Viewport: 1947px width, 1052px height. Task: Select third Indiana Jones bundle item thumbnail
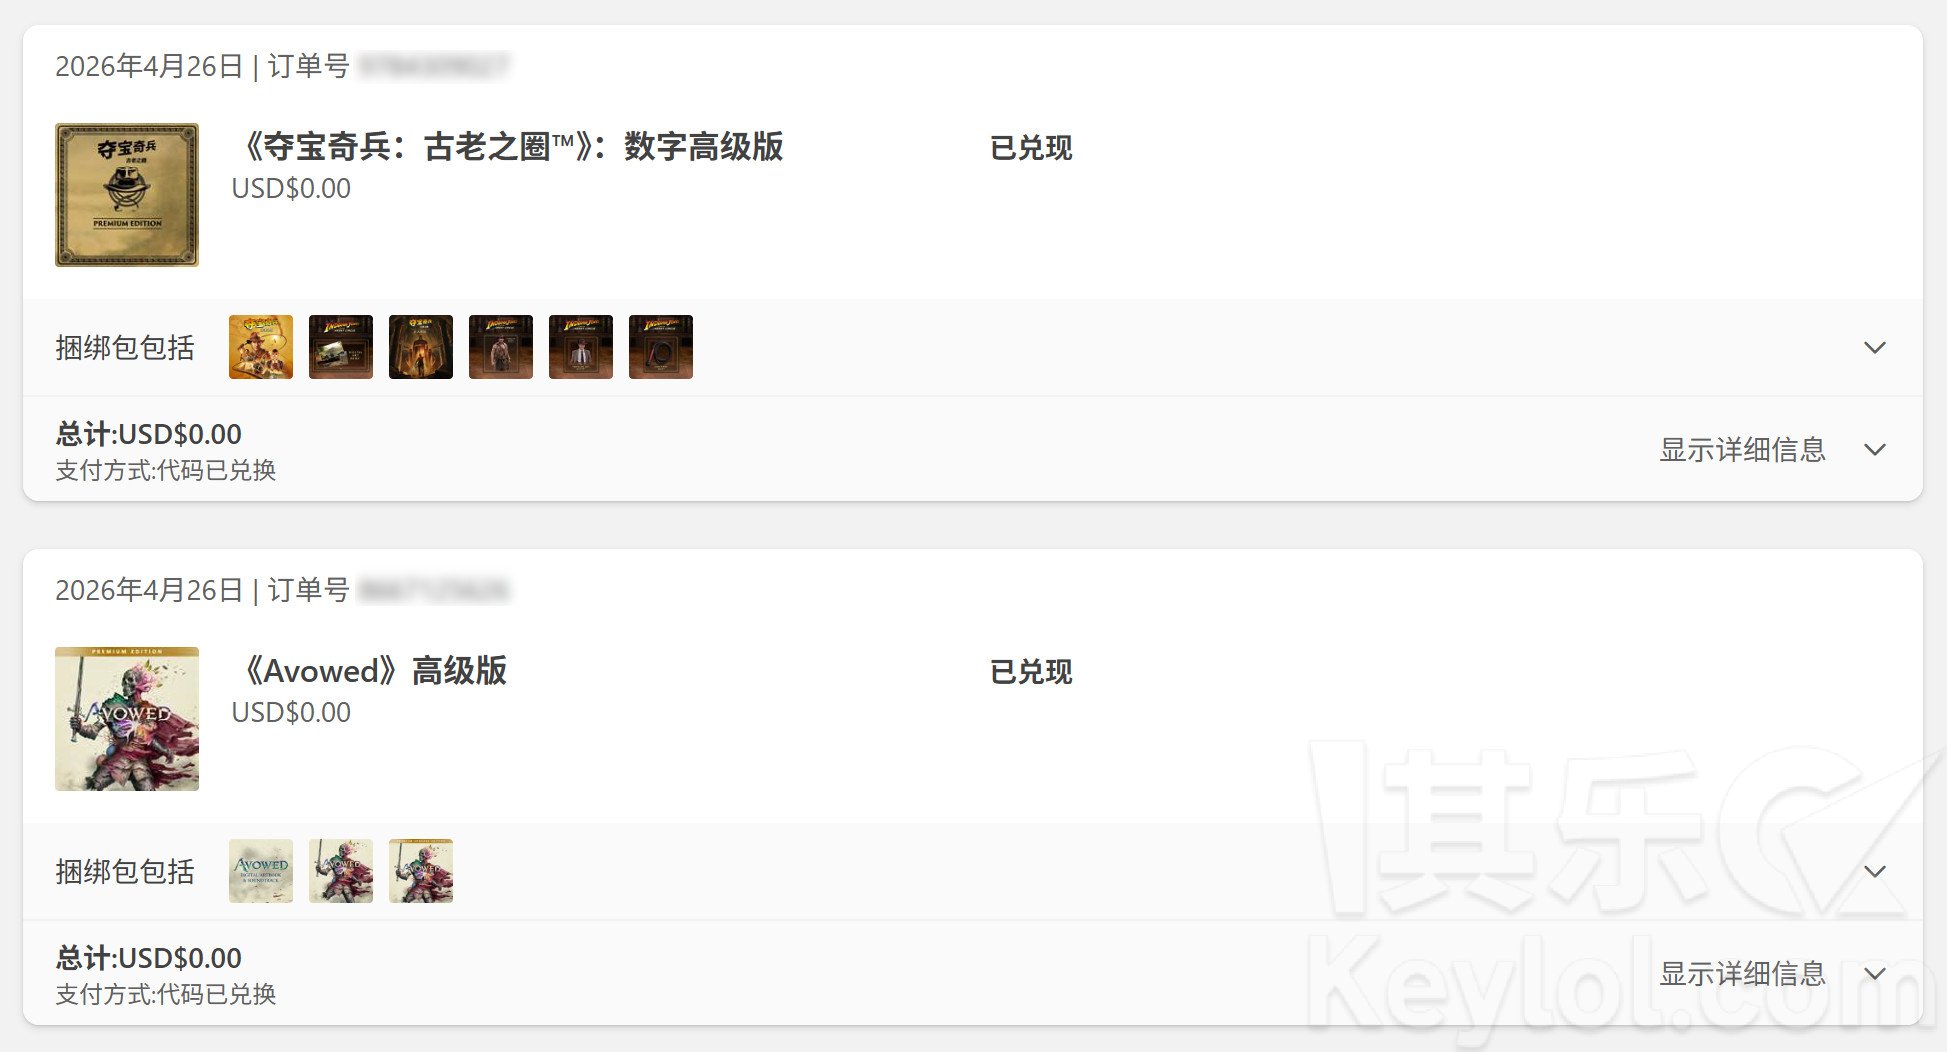point(421,347)
